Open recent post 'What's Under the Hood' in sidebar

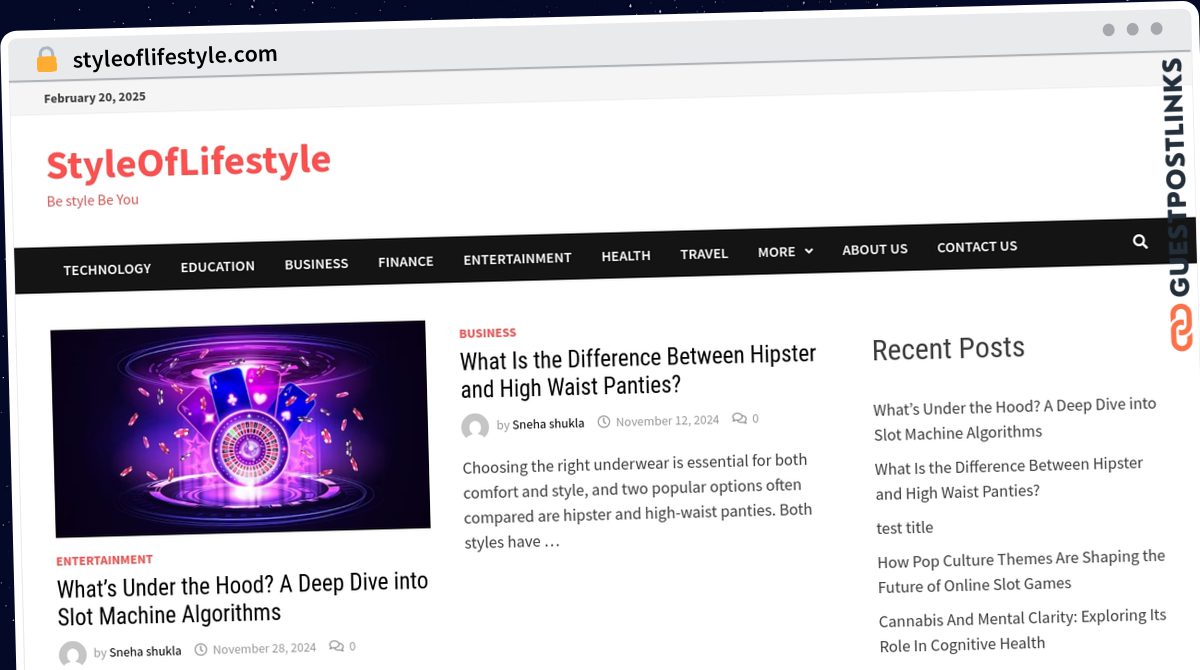point(1015,419)
